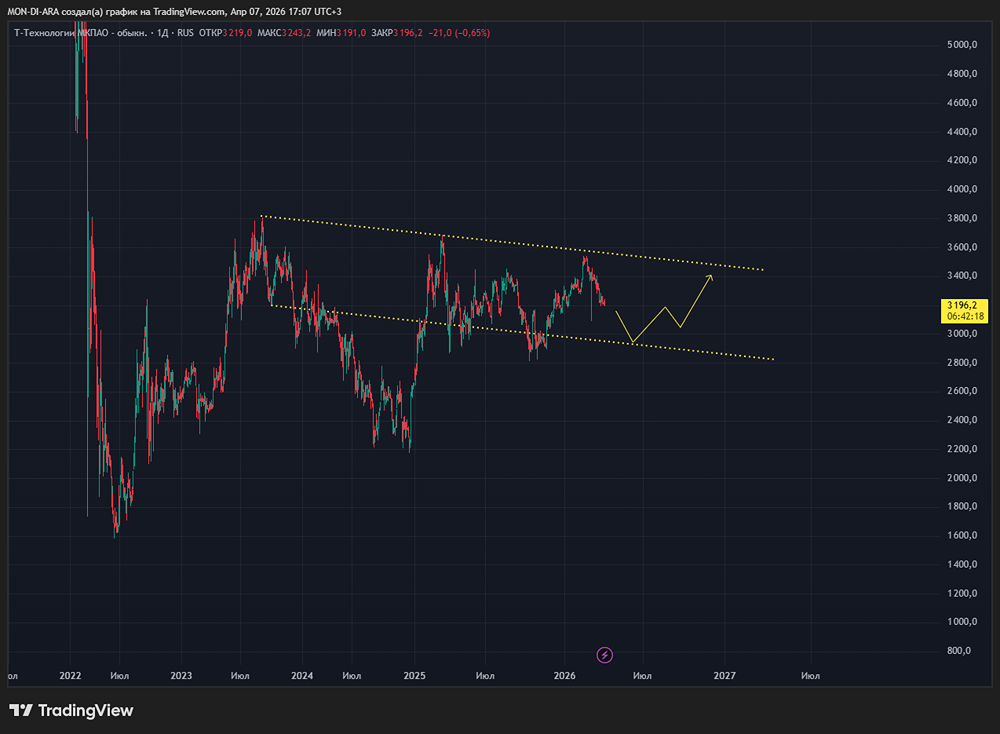Click the 1800,0 price axis label
The height and width of the screenshot is (734, 1000).
click(x=962, y=506)
